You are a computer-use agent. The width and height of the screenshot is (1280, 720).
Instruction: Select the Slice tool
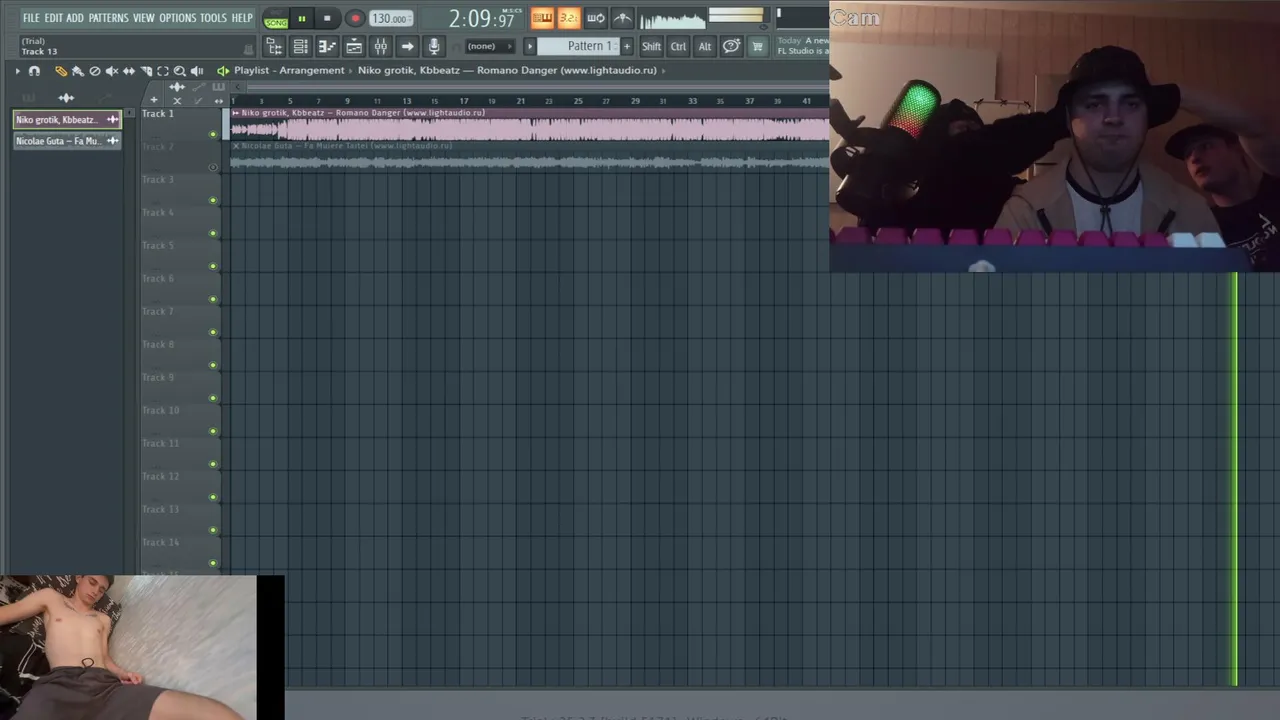click(145, 71)
